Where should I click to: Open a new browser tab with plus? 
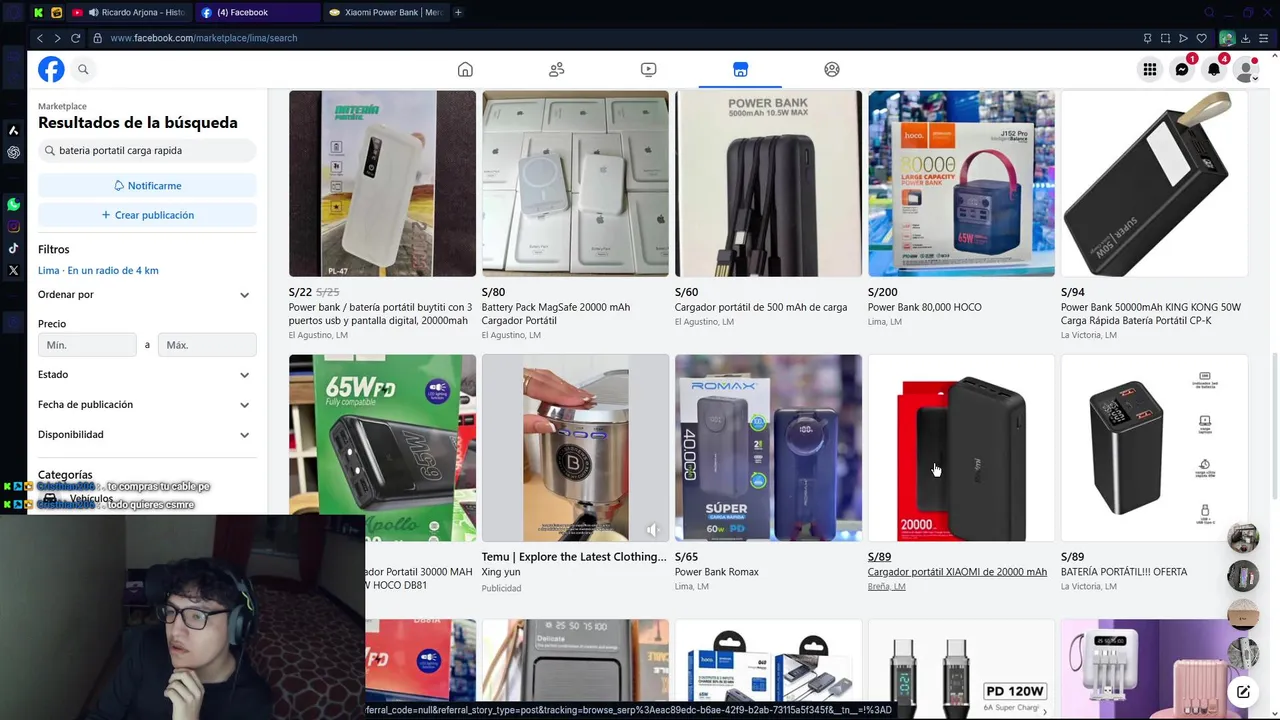(458, 12)
